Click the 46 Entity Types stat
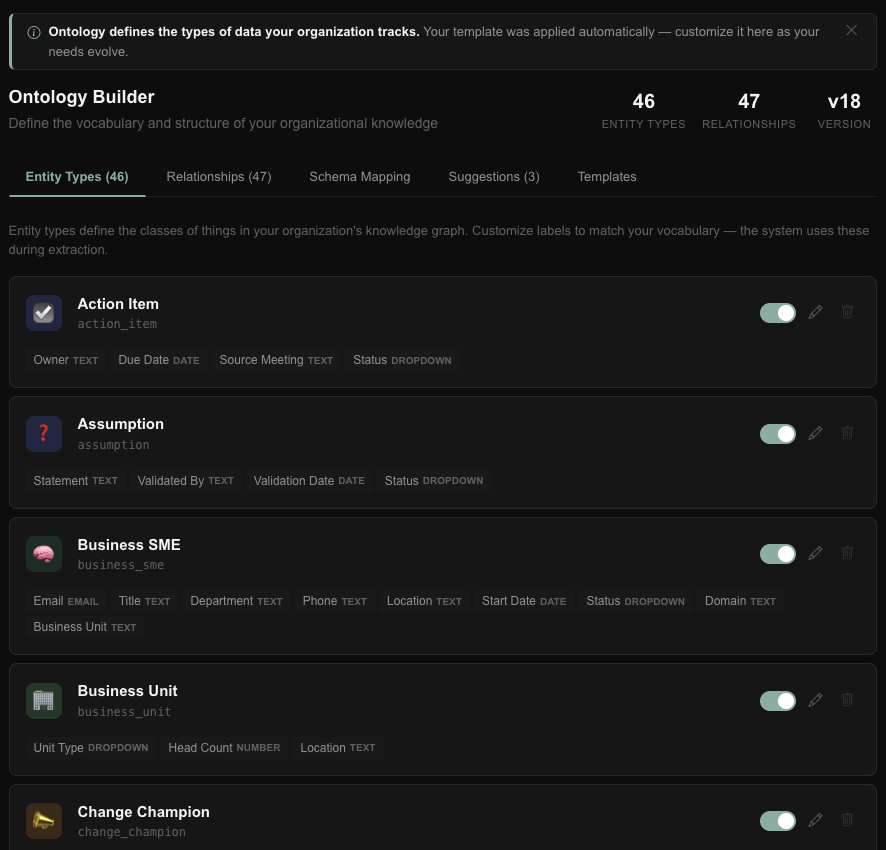886x850 pixels. pyautogui.click(x=643, y=111)
